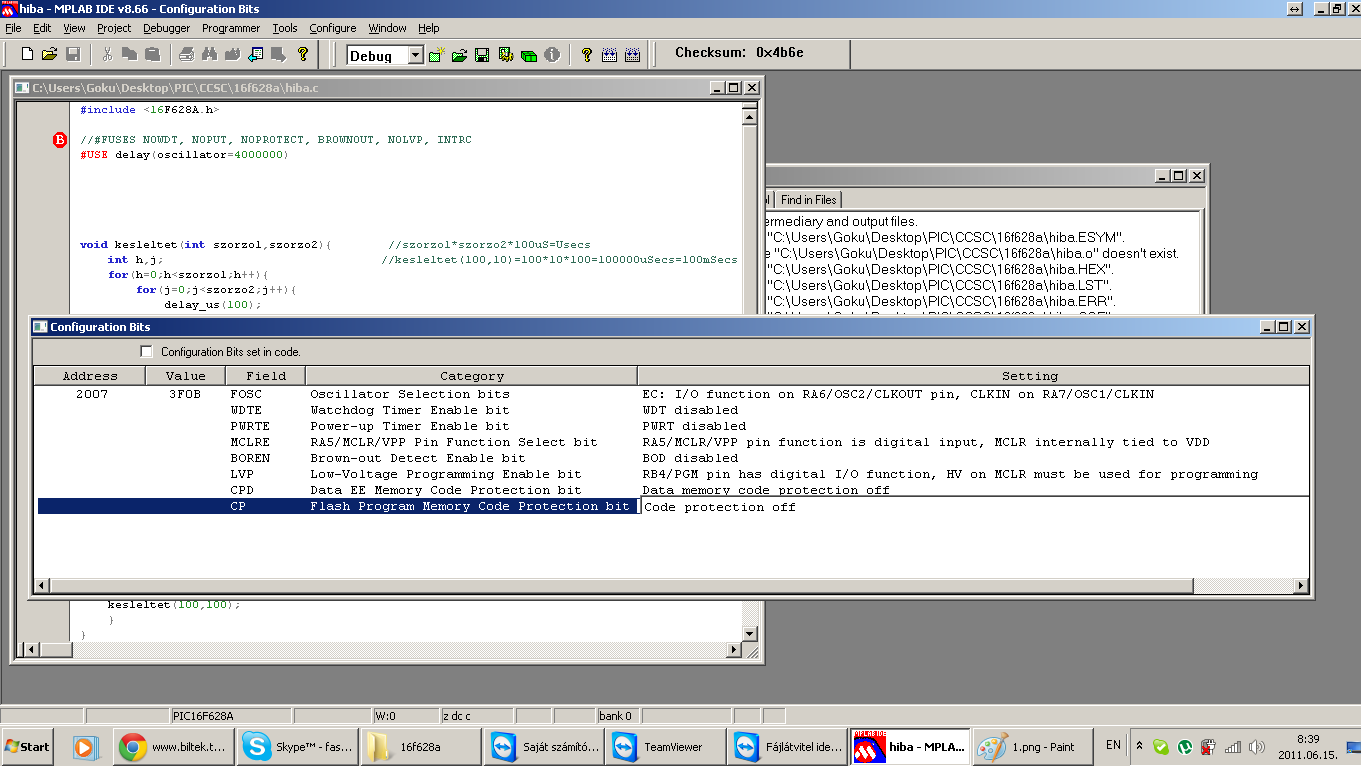Create a new file from the toolbar
The width and height of the screenshot is (1361, 766).
[x=27, y=54]
